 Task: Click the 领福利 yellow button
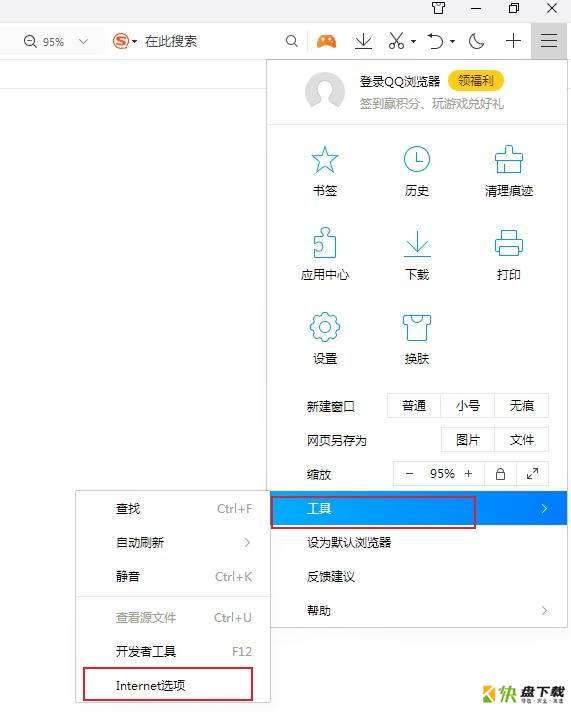point(476,81)
